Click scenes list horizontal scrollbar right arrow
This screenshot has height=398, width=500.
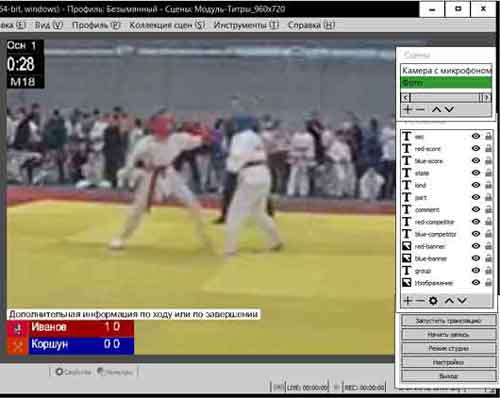(487, 98)
